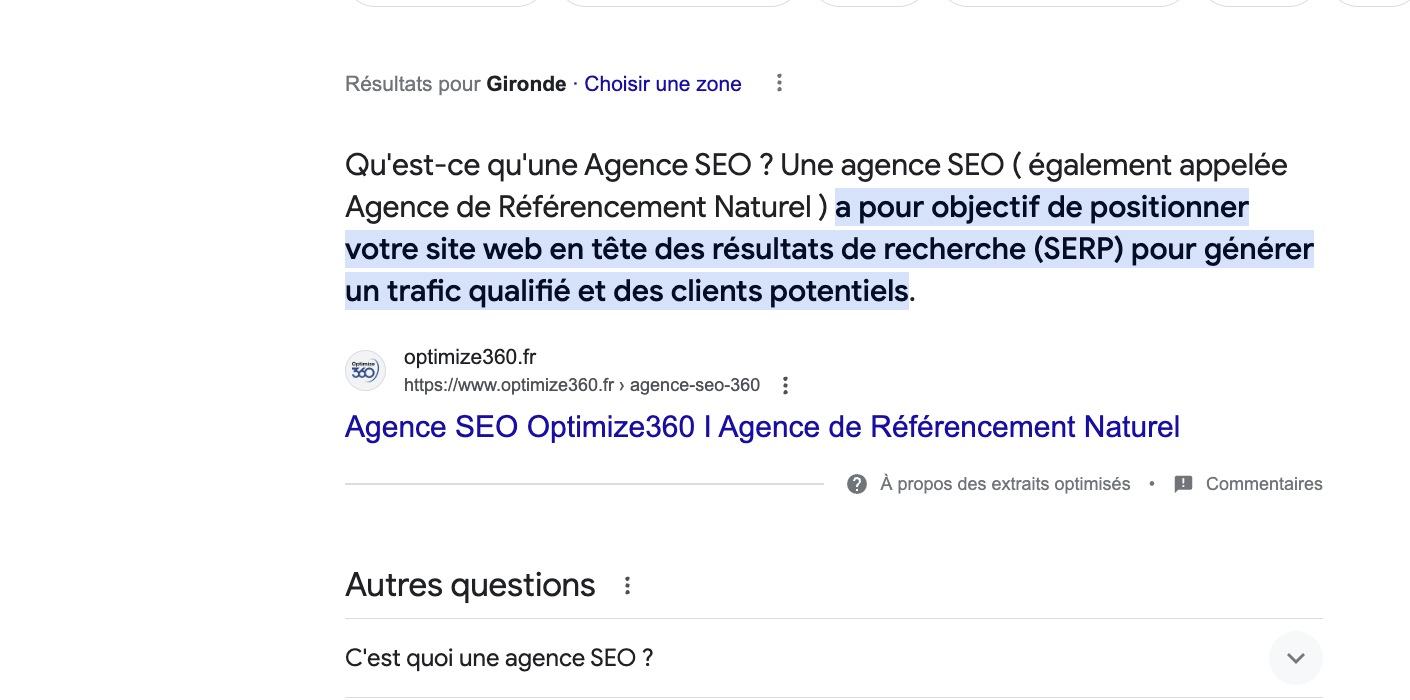
Task: Click the "Agence de Référencement Naturel )" snippet text
Action: (x=586, y=207)
